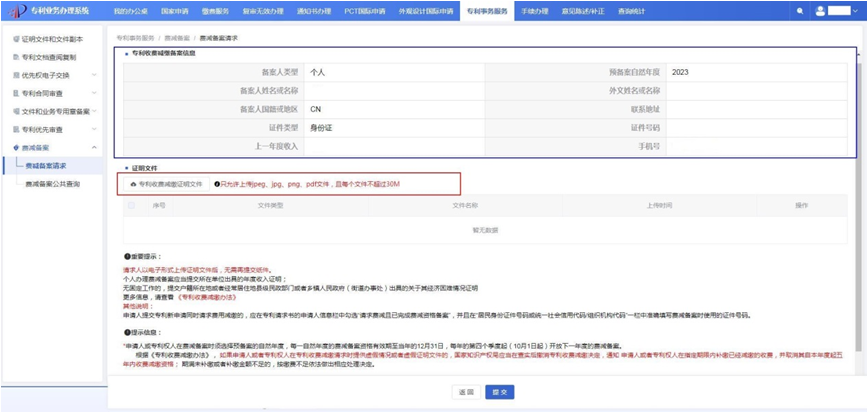Open the 外观设计国际申请 top menu
The height and width of the screenshot is (413, 868).
point(426,11)
